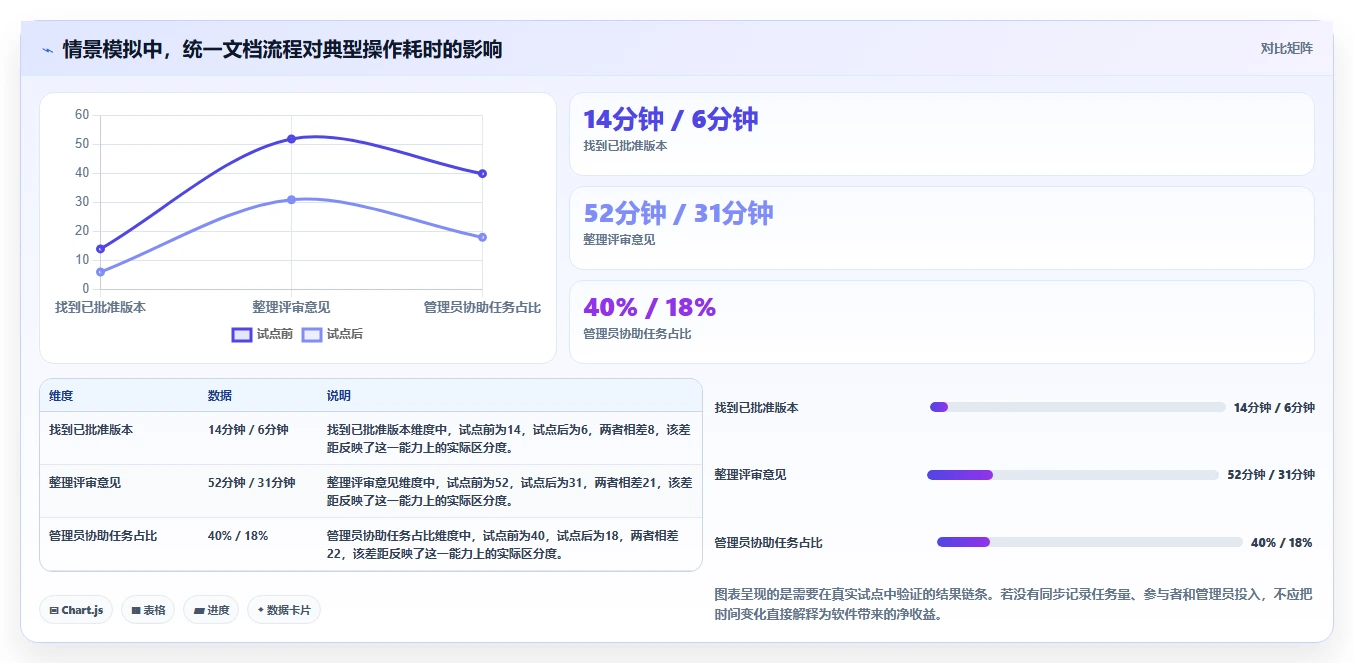This screenshot has width=1354, height=663.
Task: Click the 找到已批准版本 progress bar
Action: coord(1078,407)
